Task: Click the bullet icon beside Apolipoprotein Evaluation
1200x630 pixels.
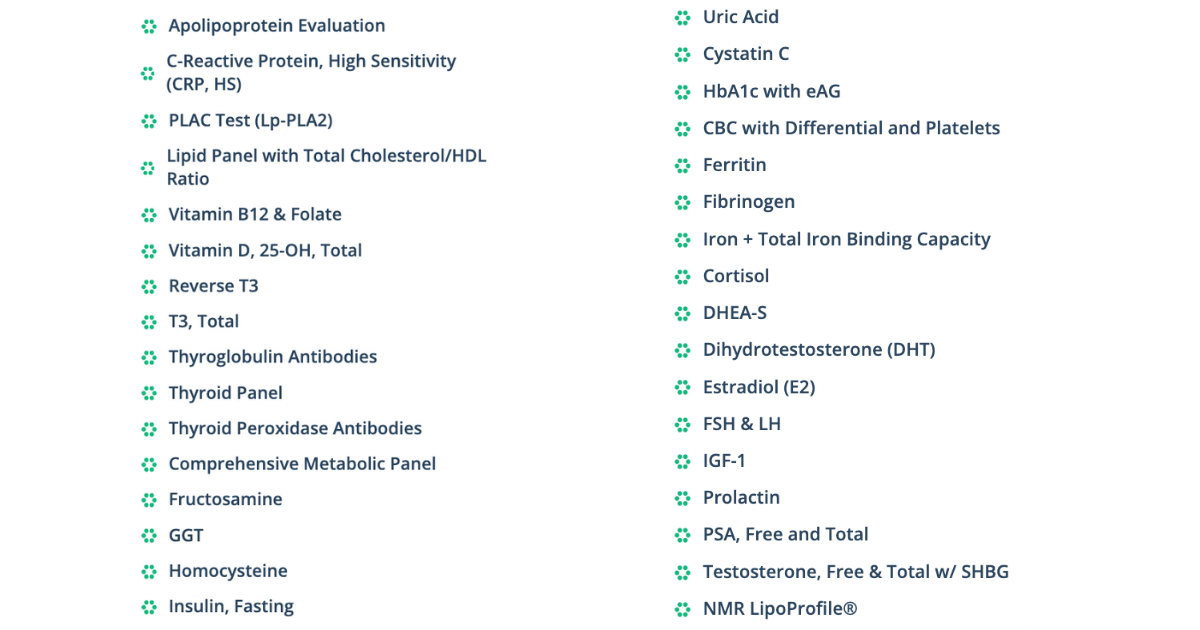Action: point(149,27)
